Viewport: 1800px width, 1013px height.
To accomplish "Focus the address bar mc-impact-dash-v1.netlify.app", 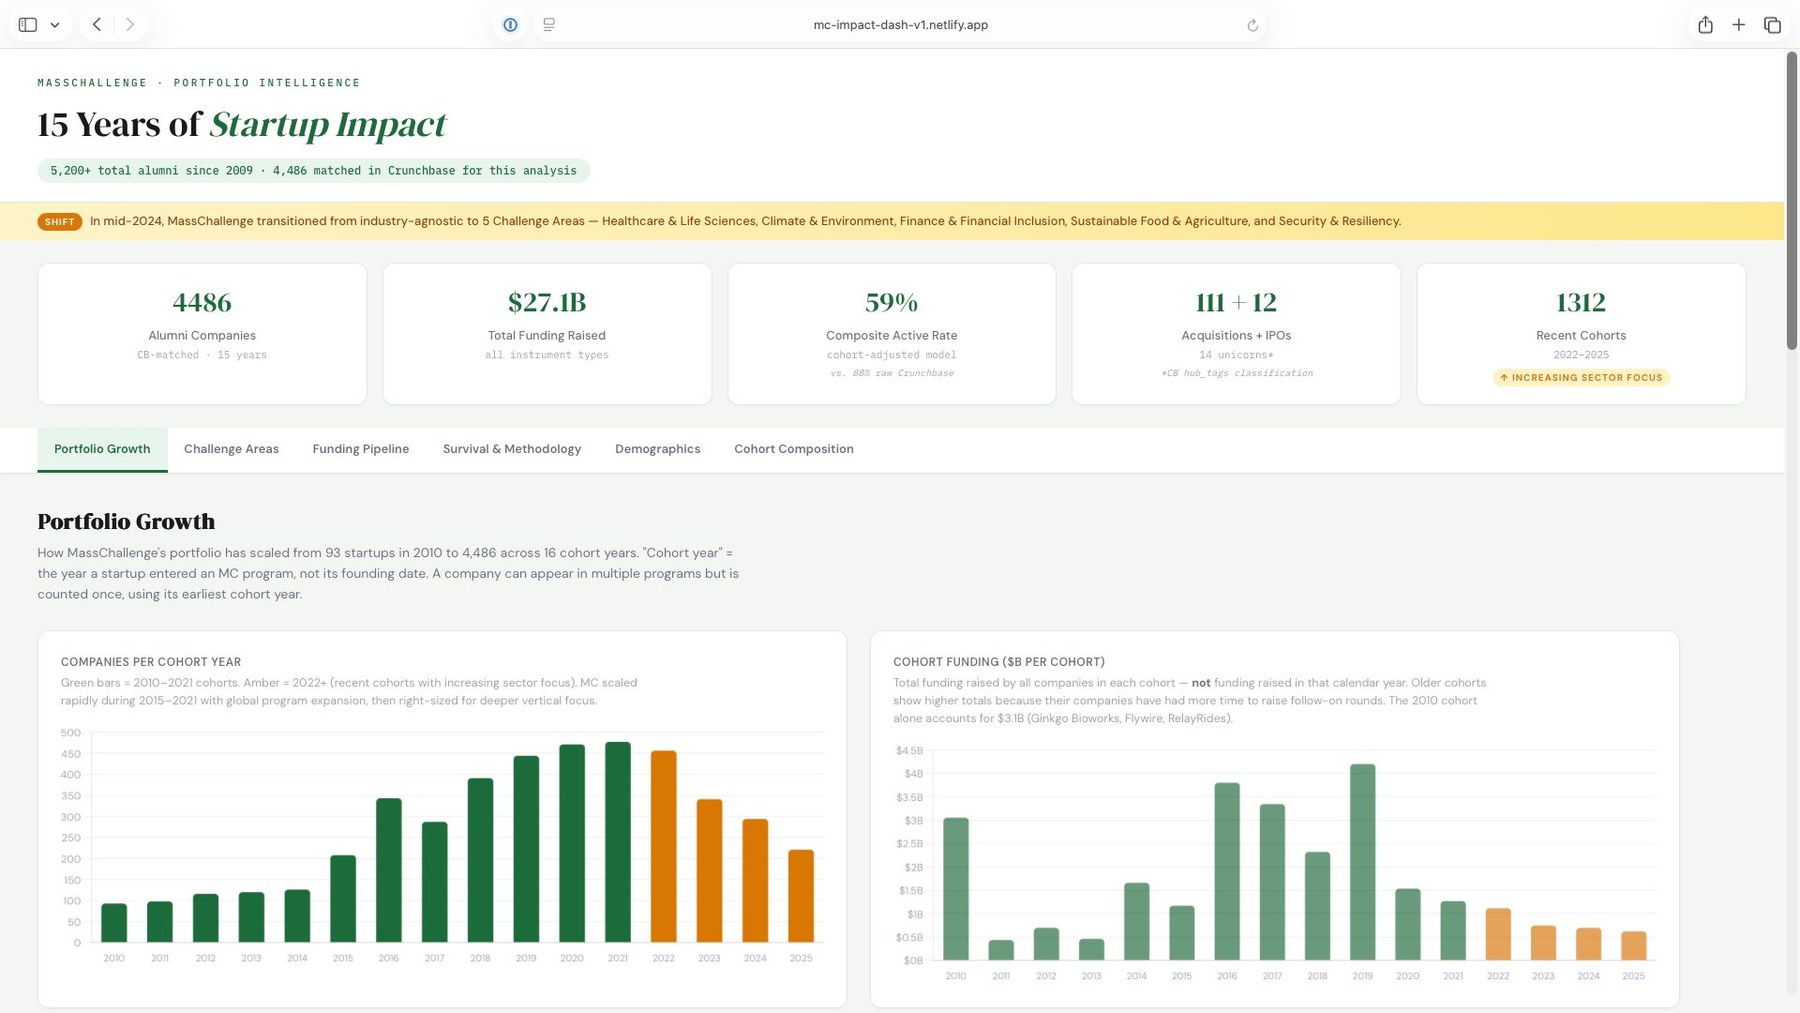I will [900, 25].
